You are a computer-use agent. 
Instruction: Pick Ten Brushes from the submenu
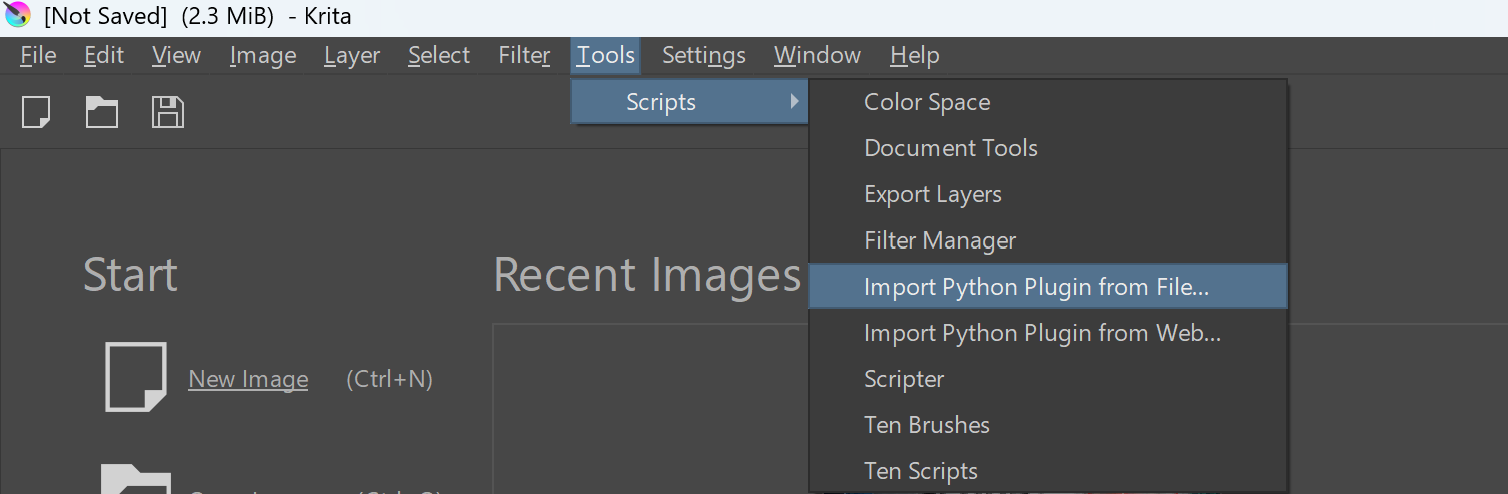926,425
